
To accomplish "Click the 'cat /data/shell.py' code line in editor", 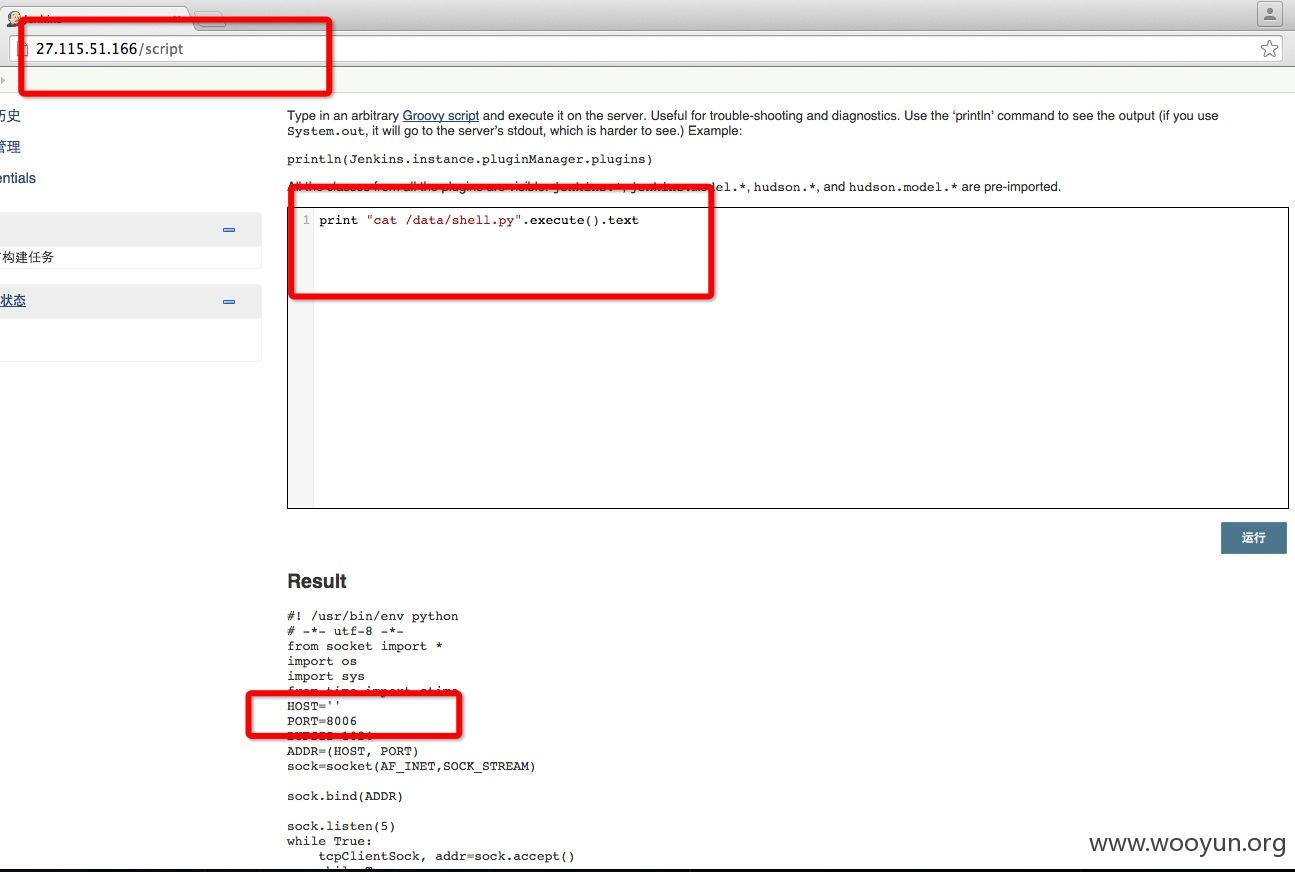I will (478, 220).
